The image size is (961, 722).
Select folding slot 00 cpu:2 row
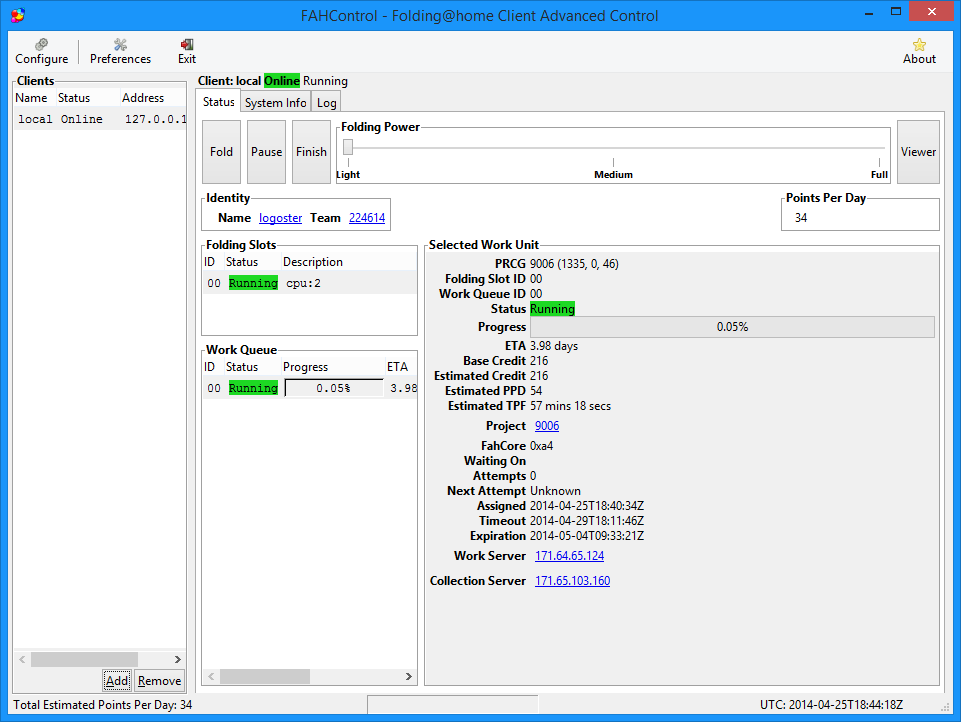coord(310,283)
